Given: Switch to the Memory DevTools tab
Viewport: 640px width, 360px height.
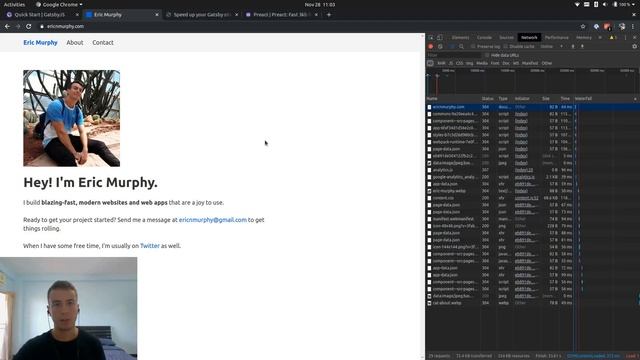Looking at the screenshot, I should click(x=584, y=38).
